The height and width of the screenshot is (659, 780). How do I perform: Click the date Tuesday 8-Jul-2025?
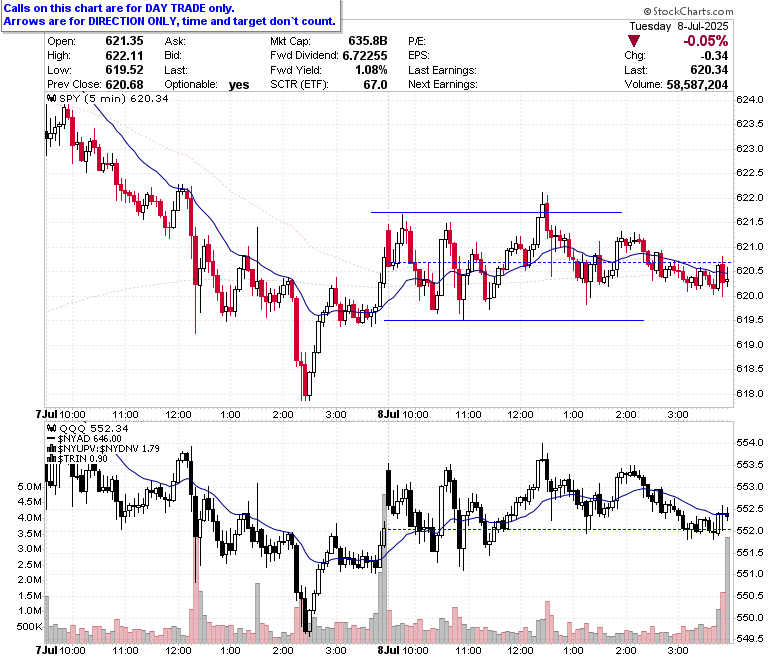click(x=679, y=26)
